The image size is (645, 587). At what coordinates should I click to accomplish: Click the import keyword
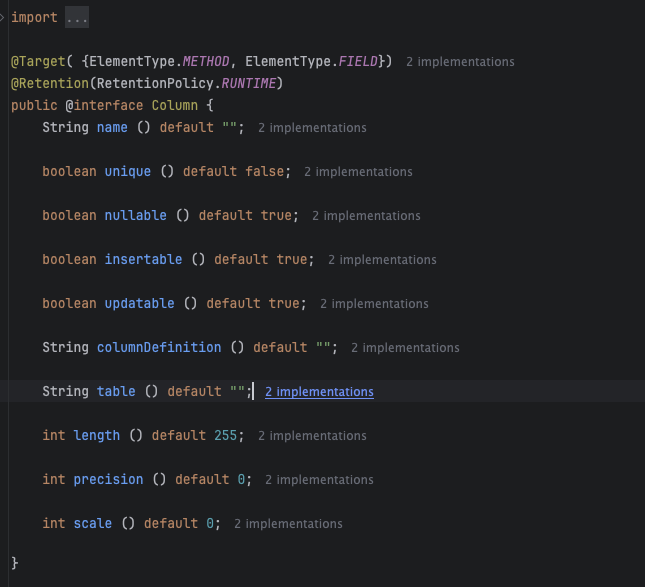click(x=34, y=18)
